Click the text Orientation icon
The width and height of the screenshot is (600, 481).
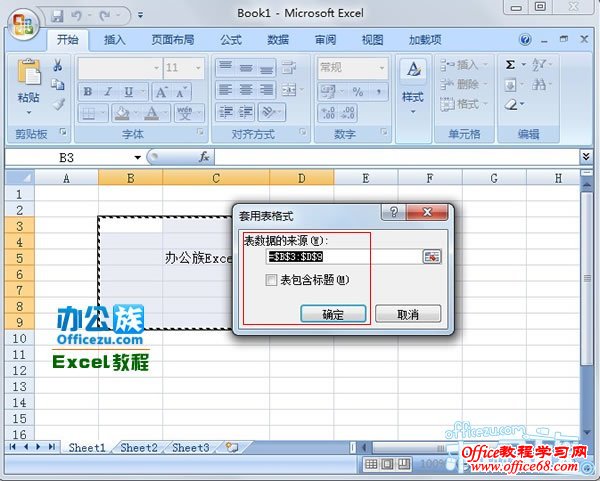[x=268, y=112]
